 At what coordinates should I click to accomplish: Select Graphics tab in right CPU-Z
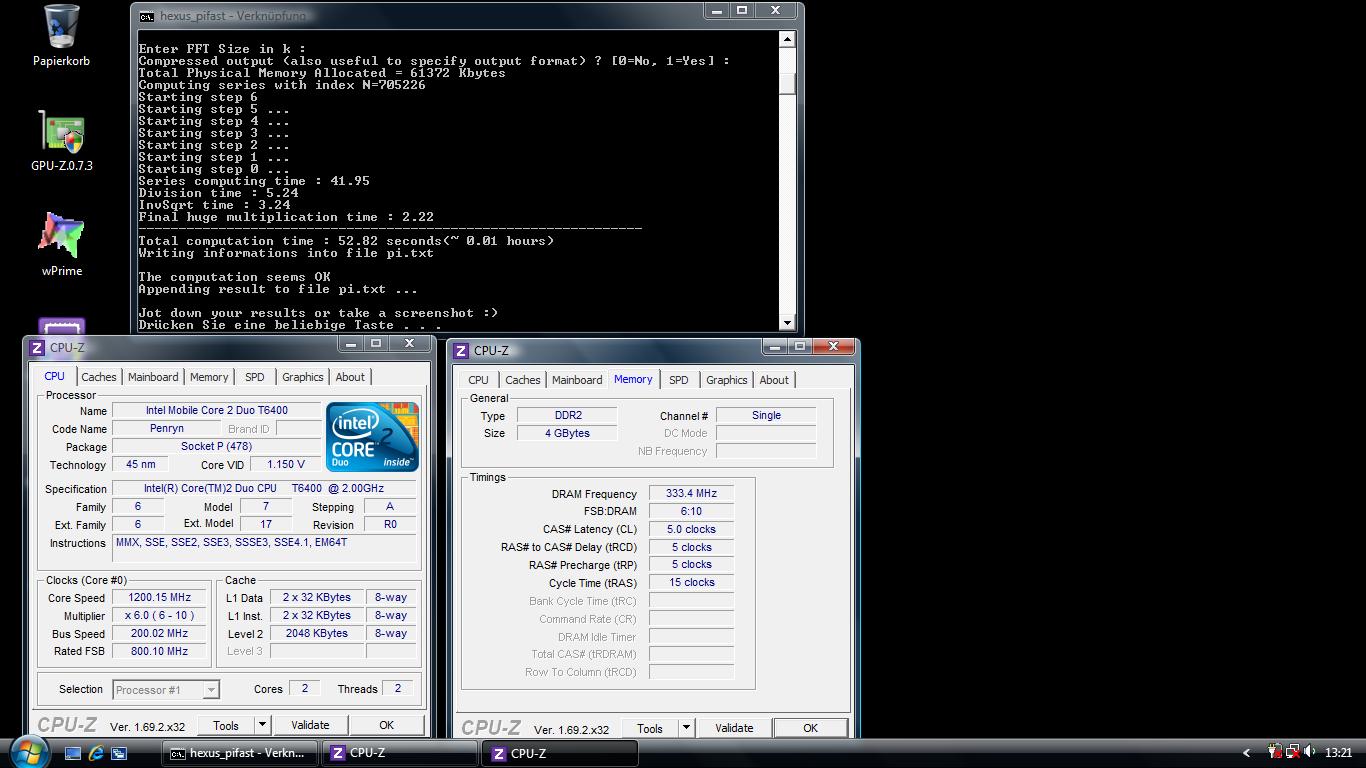pyautogui.click(x=726, y=380)
